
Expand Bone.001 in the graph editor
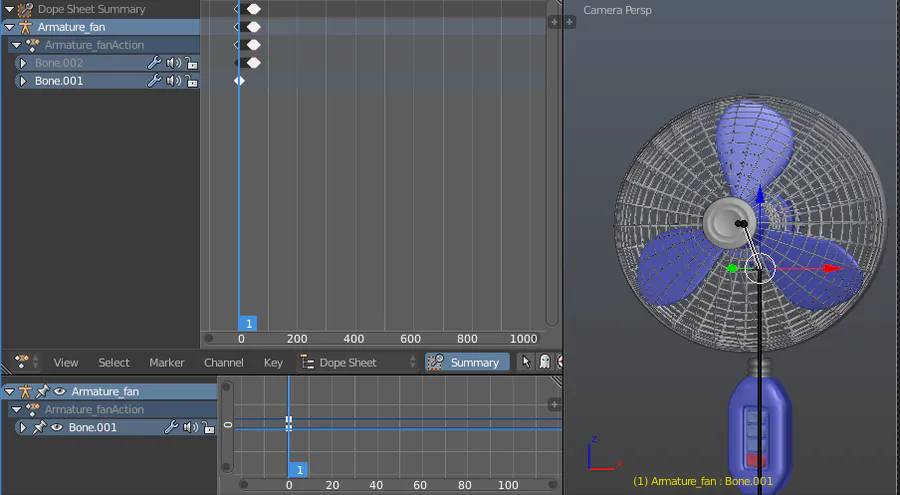(23, 427)
